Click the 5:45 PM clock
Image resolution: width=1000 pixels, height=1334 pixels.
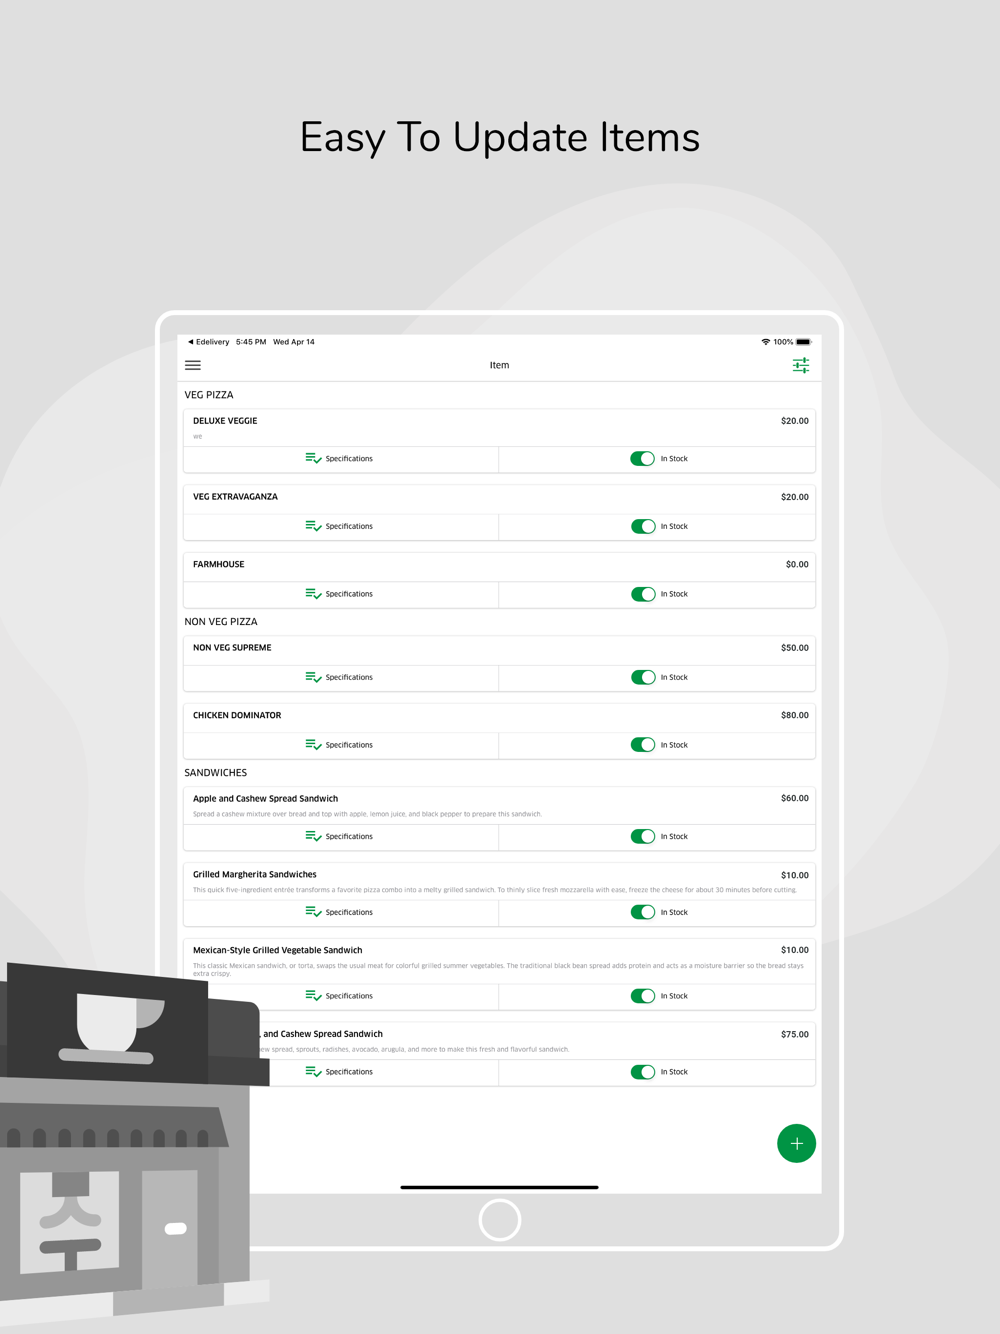[x=251, y=342]
